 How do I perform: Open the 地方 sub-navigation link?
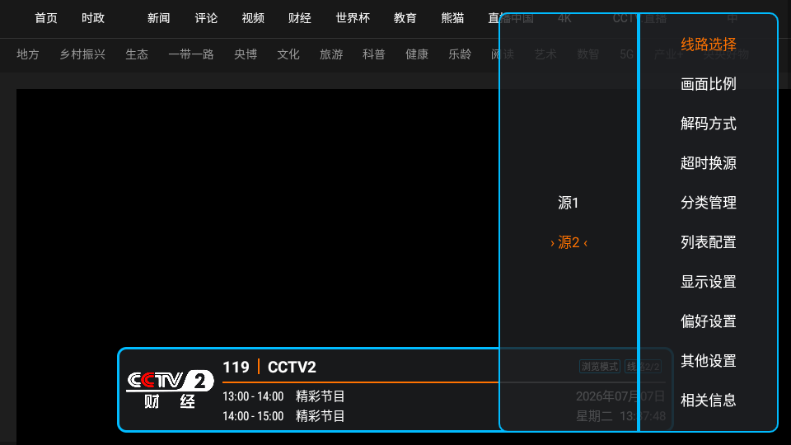tap(28, 54)
